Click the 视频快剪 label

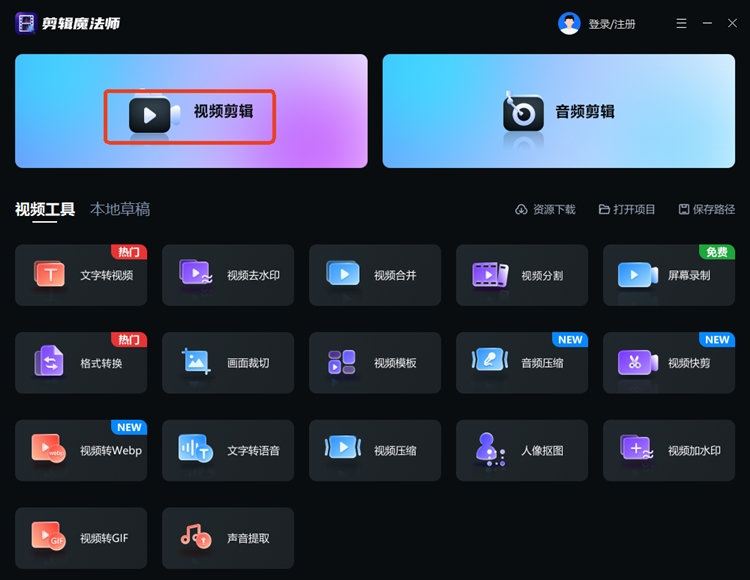tap(689, 363)
